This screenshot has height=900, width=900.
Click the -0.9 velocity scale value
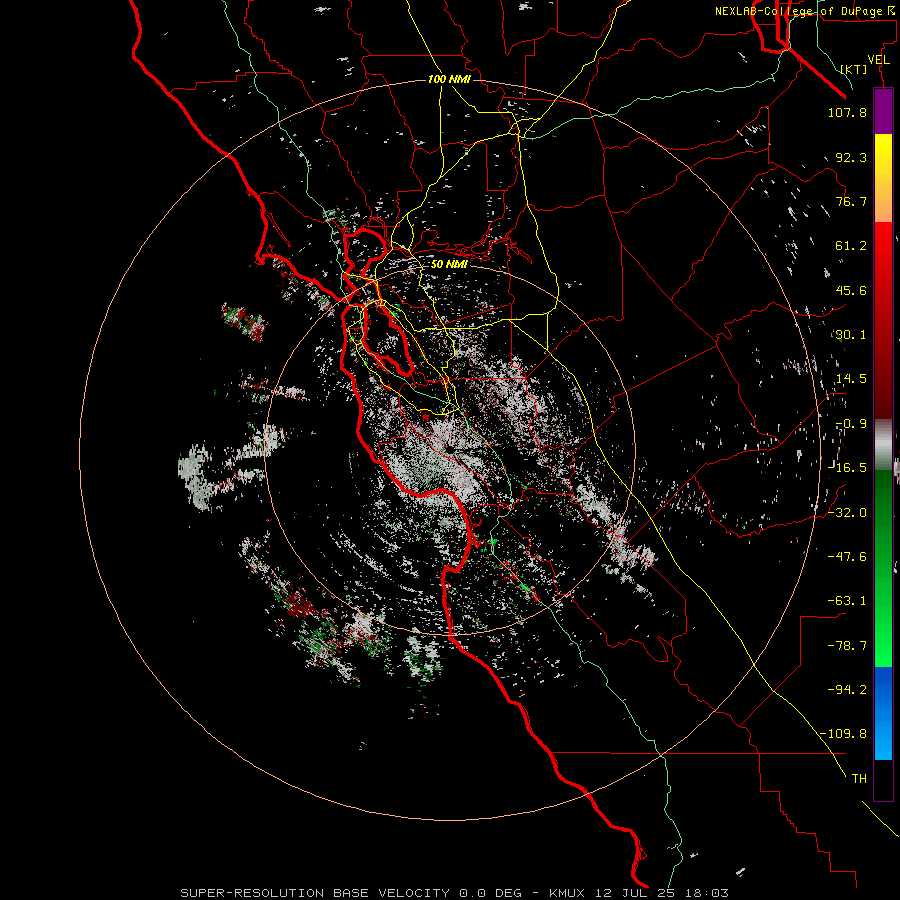tap(851, 424)
